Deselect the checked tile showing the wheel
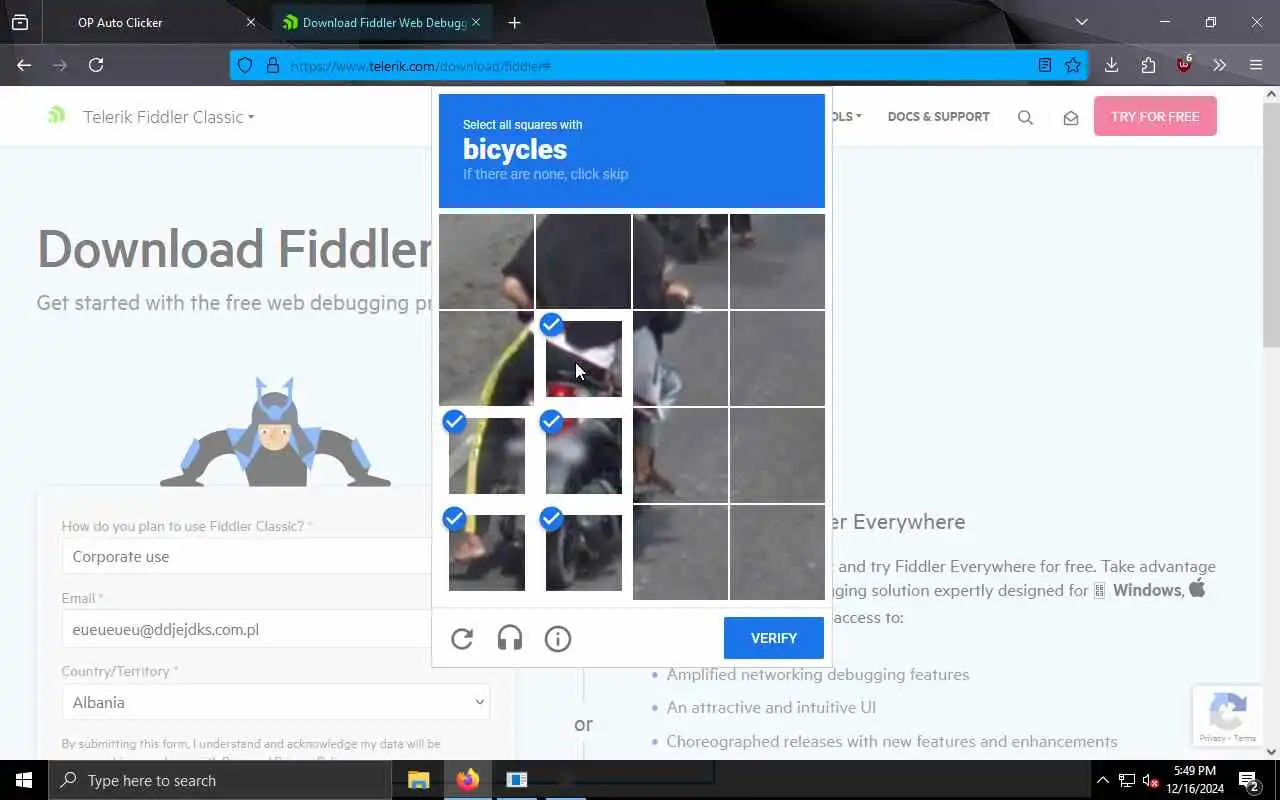Image resolution: width=1280 pixels, height=800 pixels. point(584,552)
